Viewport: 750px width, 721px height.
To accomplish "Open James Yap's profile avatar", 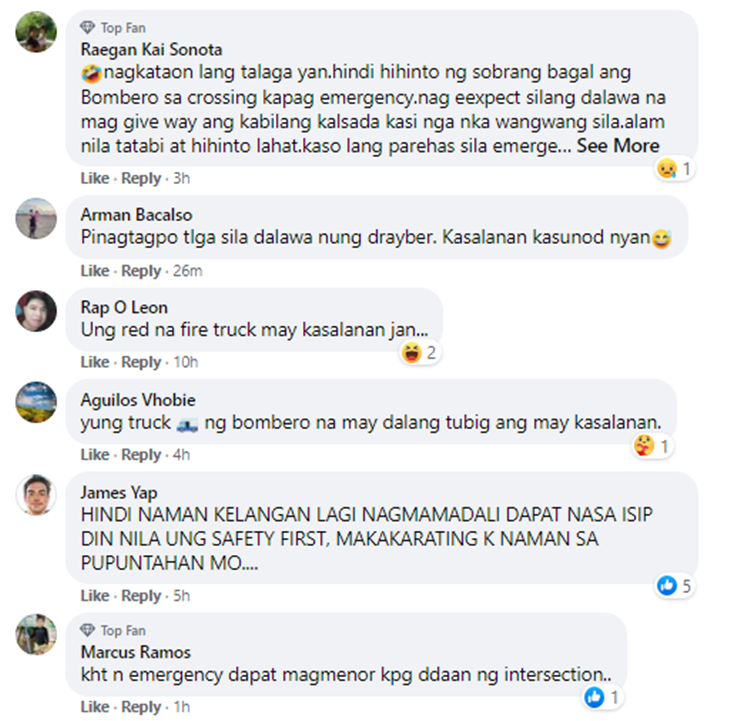I will [36, 495].
